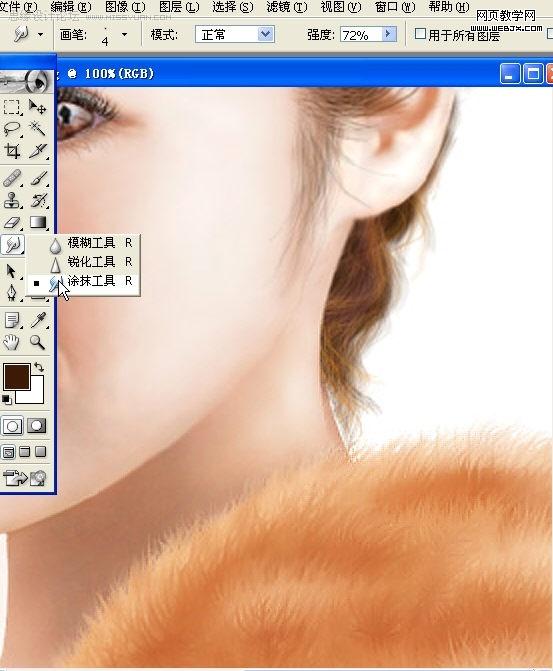Click the 强度 72% input field

(361, 35)
